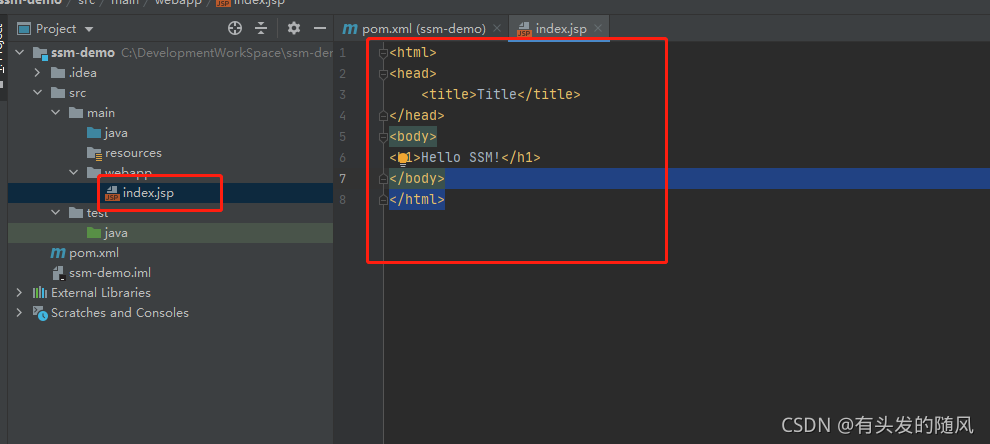The height and width of the screenshot is (444, 990).
Task: Click the JSP icon on index.jsp tab
Action: click(524, 29)
